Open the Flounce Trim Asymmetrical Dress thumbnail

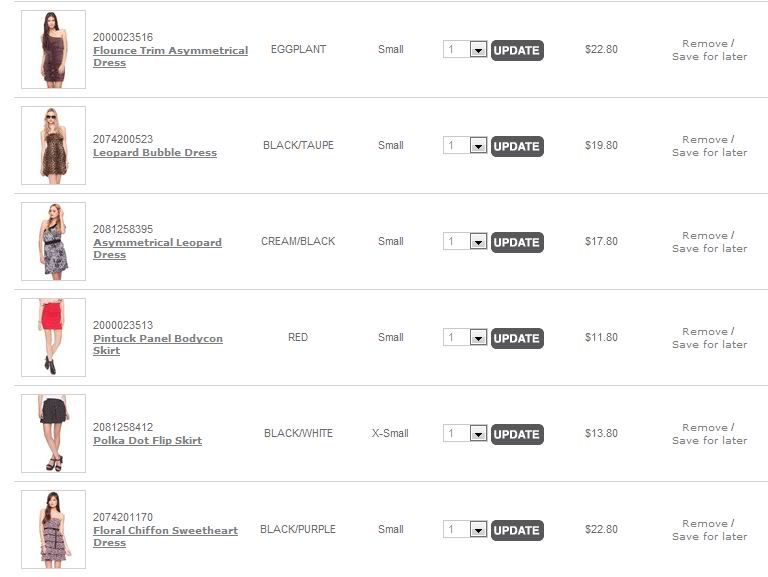tap(53, 49)
